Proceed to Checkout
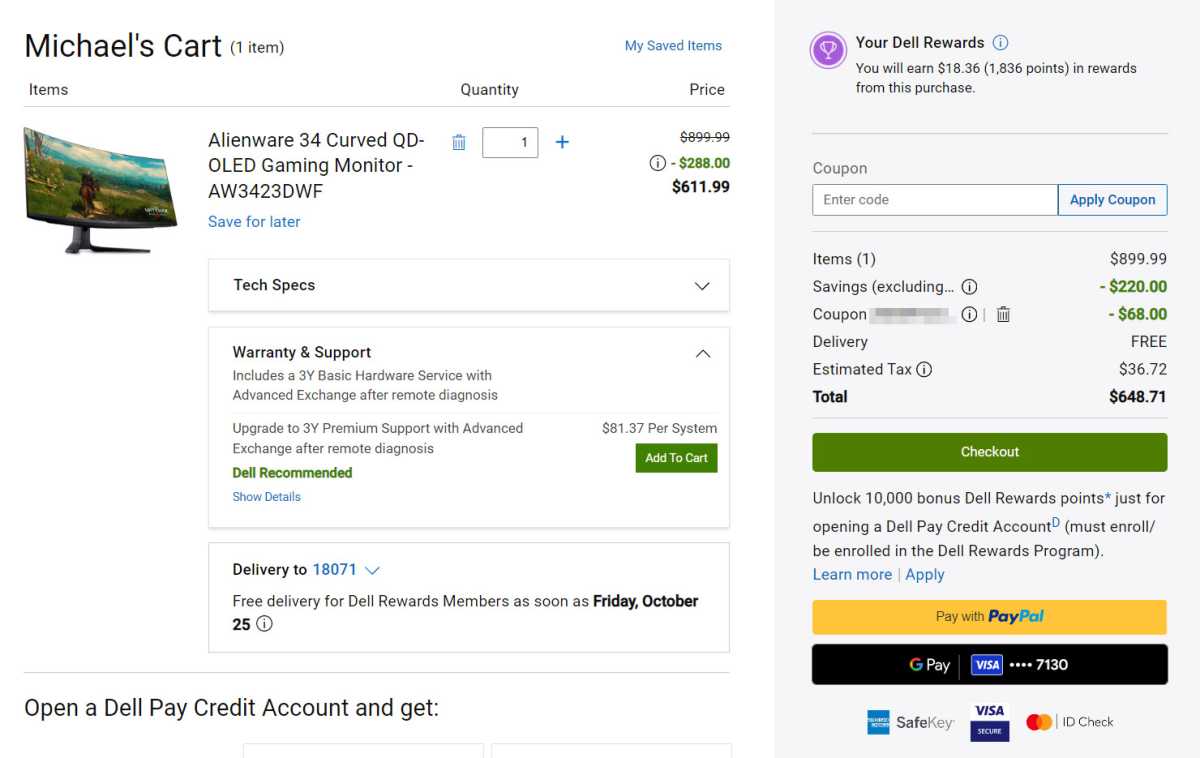The image size is (1200, 758). (x=989, y=452)
